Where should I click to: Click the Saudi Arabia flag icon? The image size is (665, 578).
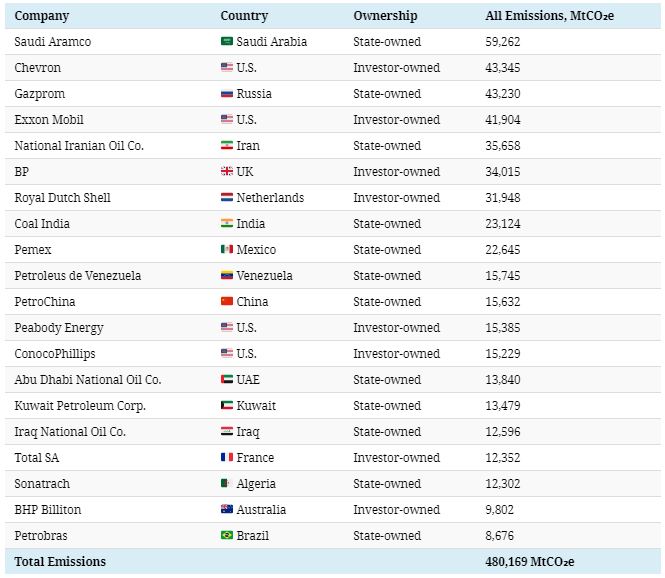[x=227, y=41]
